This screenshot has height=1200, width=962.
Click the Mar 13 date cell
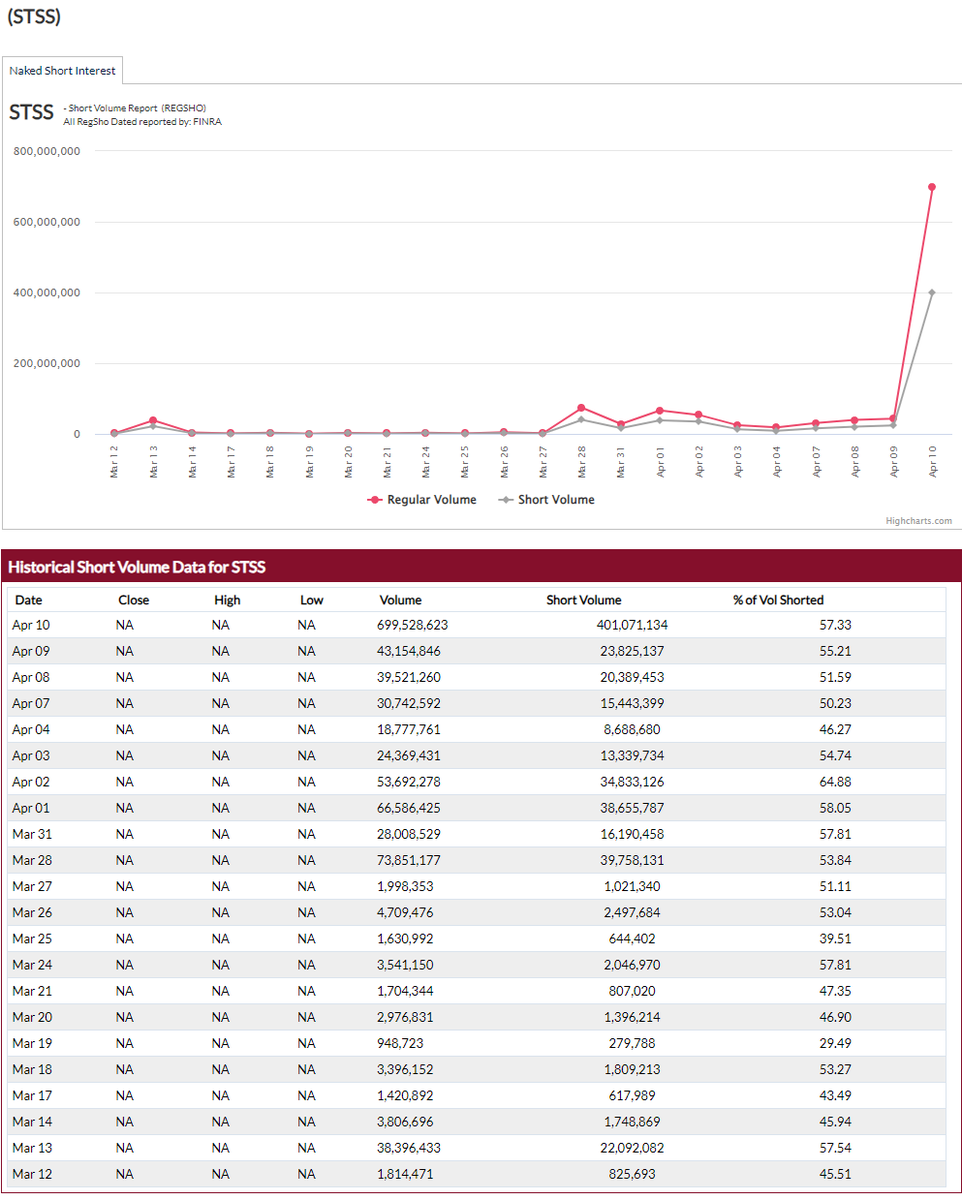coord(30,1147)
